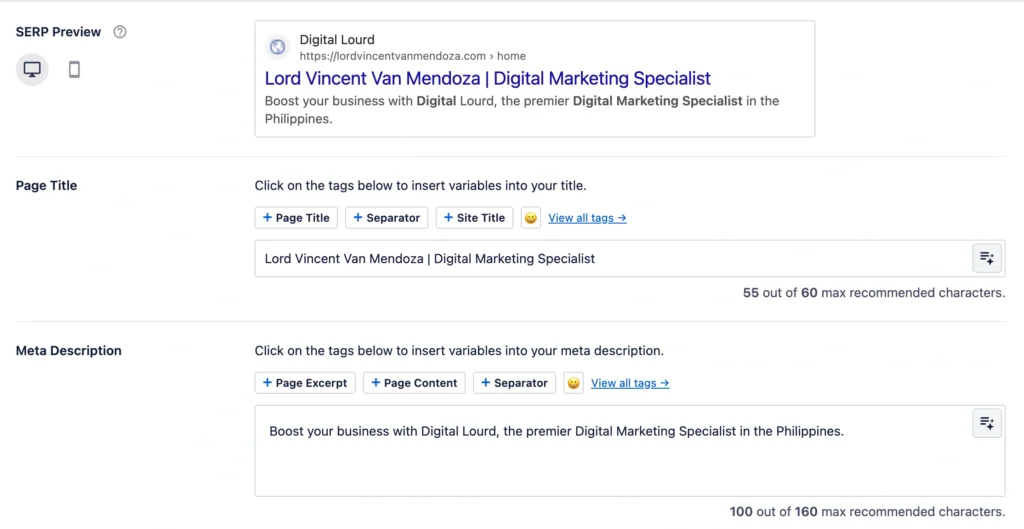This screenshot has height=529, width=1024.
Task: Generate AI description using Meta Description icon
Action: tap(987, 423)
